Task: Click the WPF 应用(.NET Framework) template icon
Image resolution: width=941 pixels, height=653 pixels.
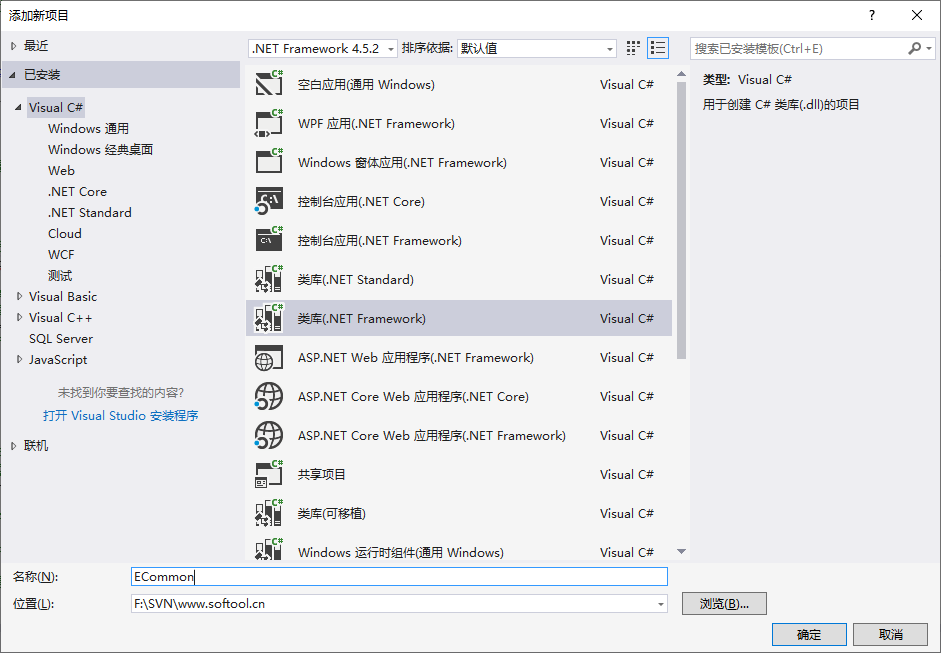Action: click(x=269, y=123)
